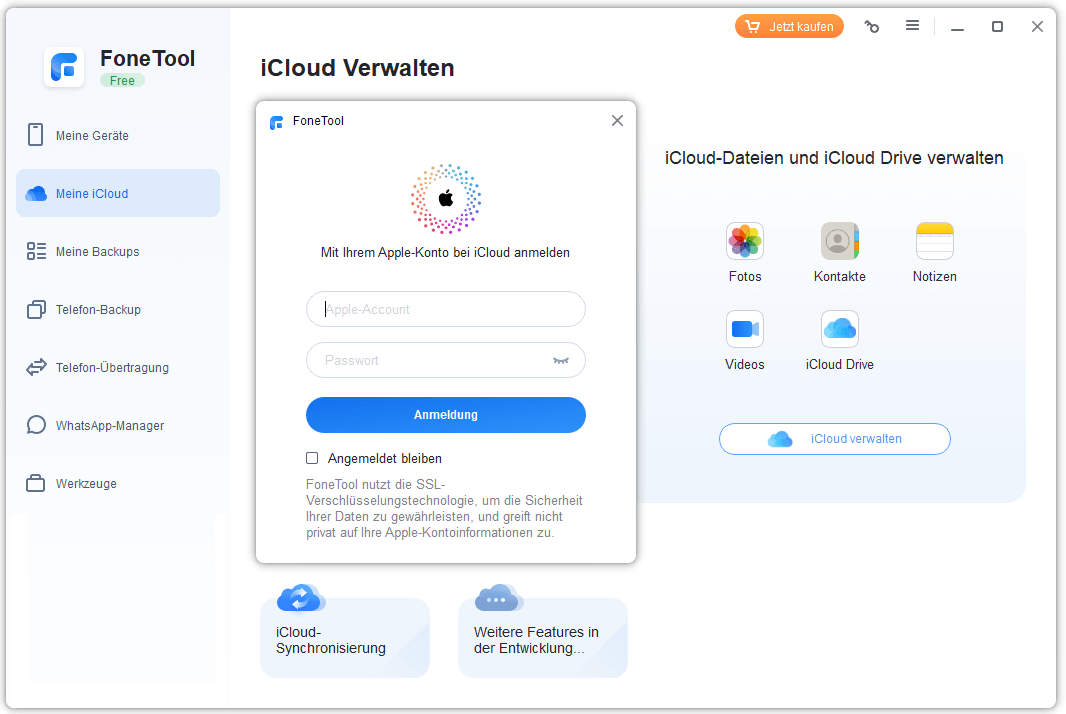Click the Apple-Account input field
This screenshot has width=1066, height=714.
(x=445, y=310)
